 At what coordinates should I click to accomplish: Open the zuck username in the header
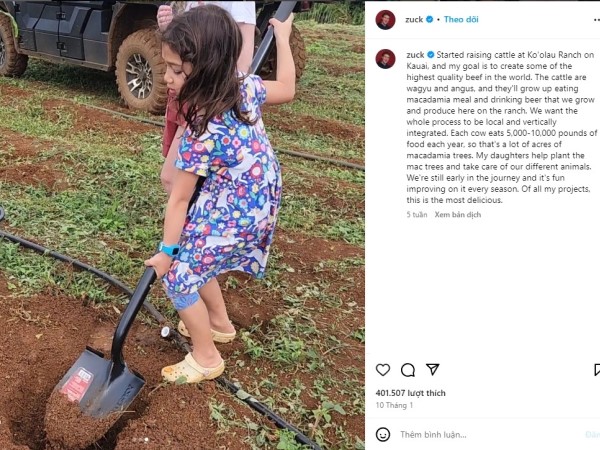(414, 20)
